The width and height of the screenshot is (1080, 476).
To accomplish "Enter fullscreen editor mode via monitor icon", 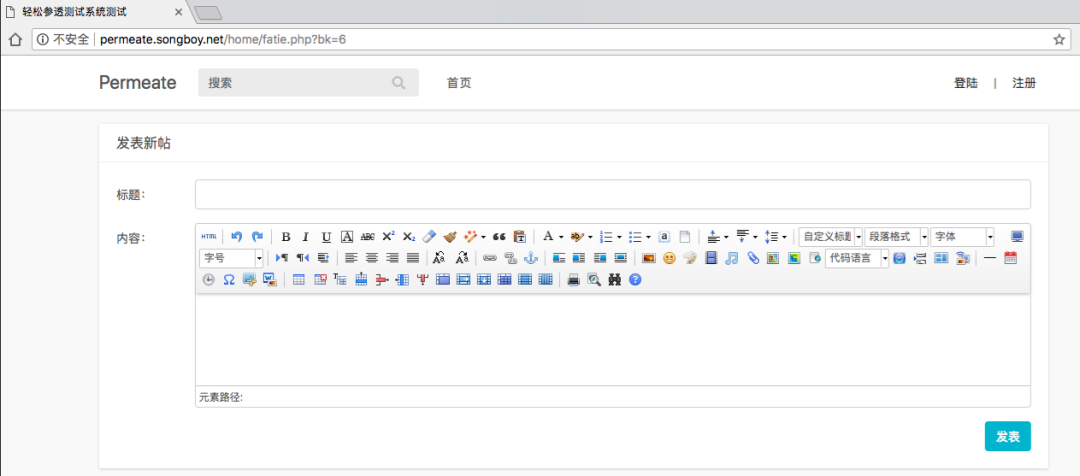I will 1017,237.
